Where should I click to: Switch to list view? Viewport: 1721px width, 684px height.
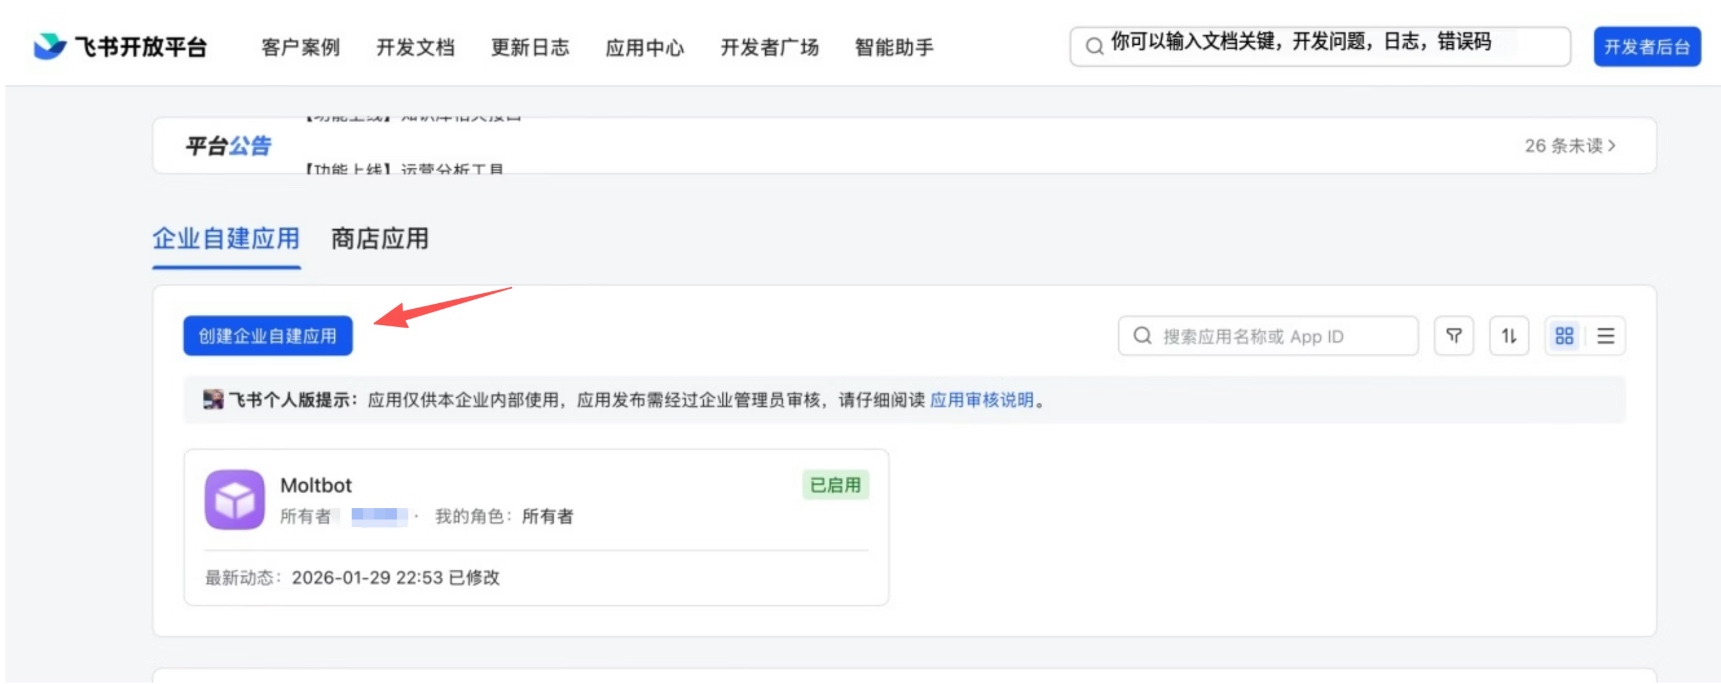(1606, 336)
